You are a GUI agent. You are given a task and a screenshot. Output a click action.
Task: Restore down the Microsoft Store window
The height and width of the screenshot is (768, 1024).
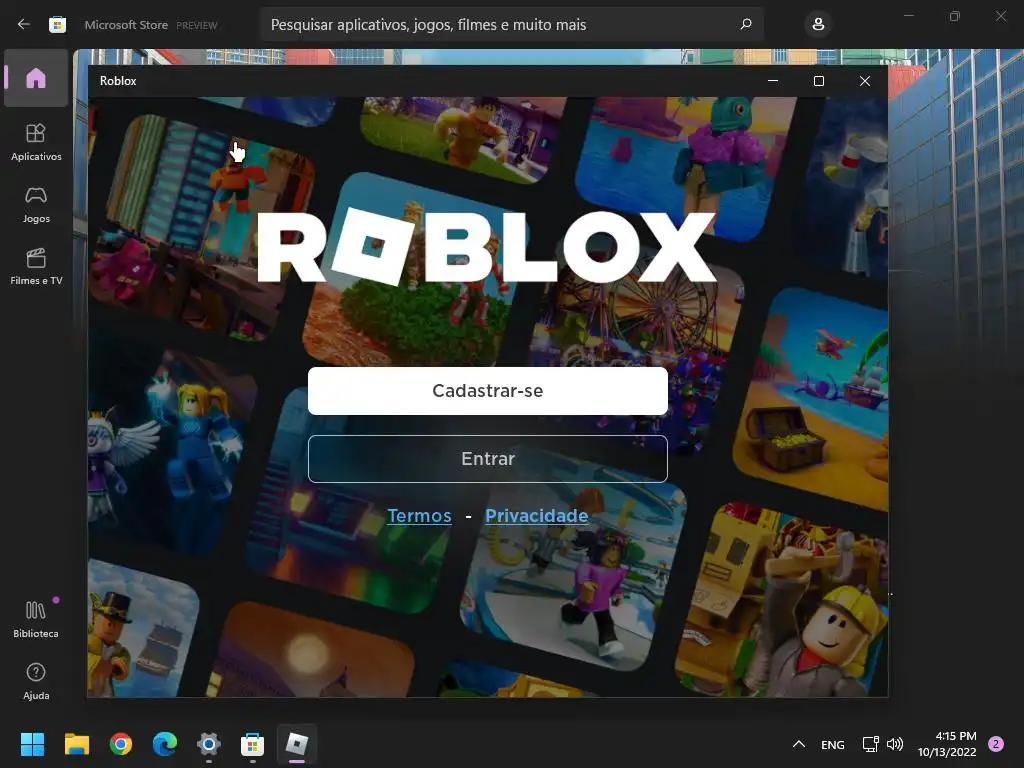(x=955, y=16)
